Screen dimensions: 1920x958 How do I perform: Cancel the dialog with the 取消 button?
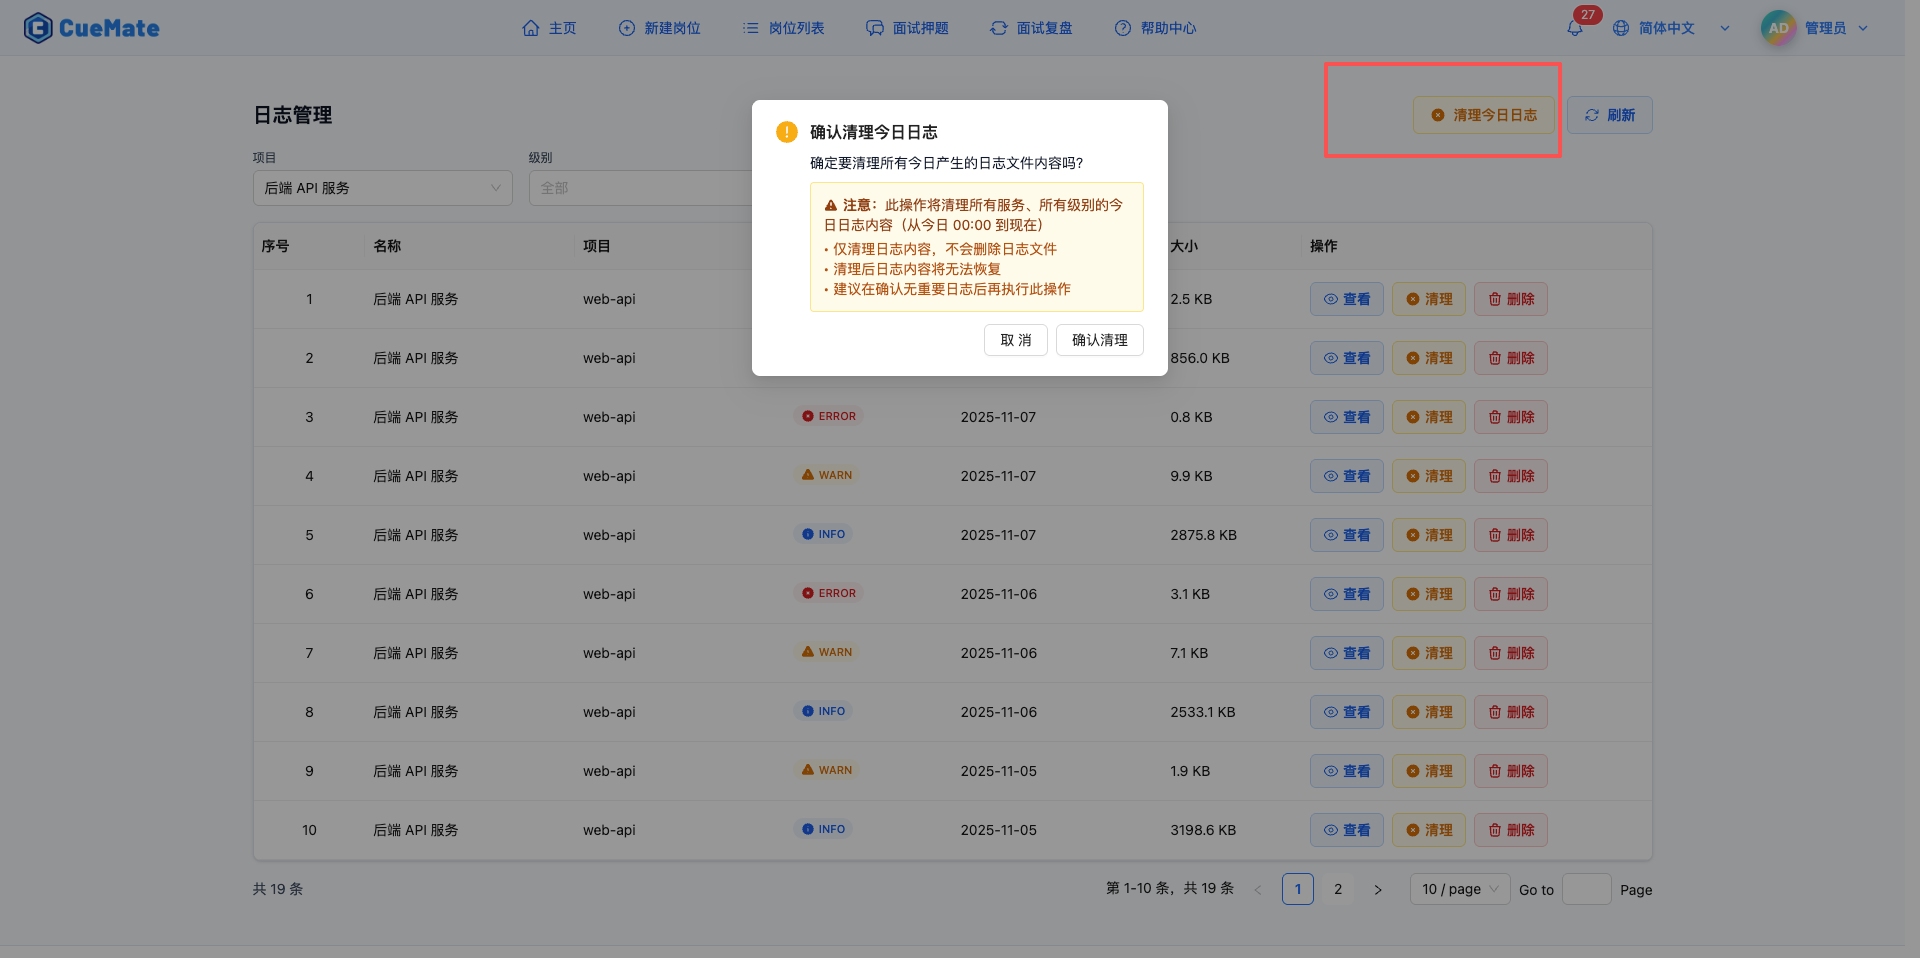tap(1015, 340)
